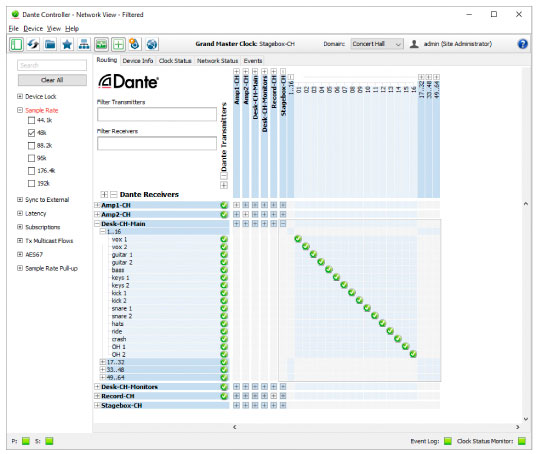This screenshot has height=454, width=538.
Task: Enable the 192k sample rate filter
Action: (31, 183)
